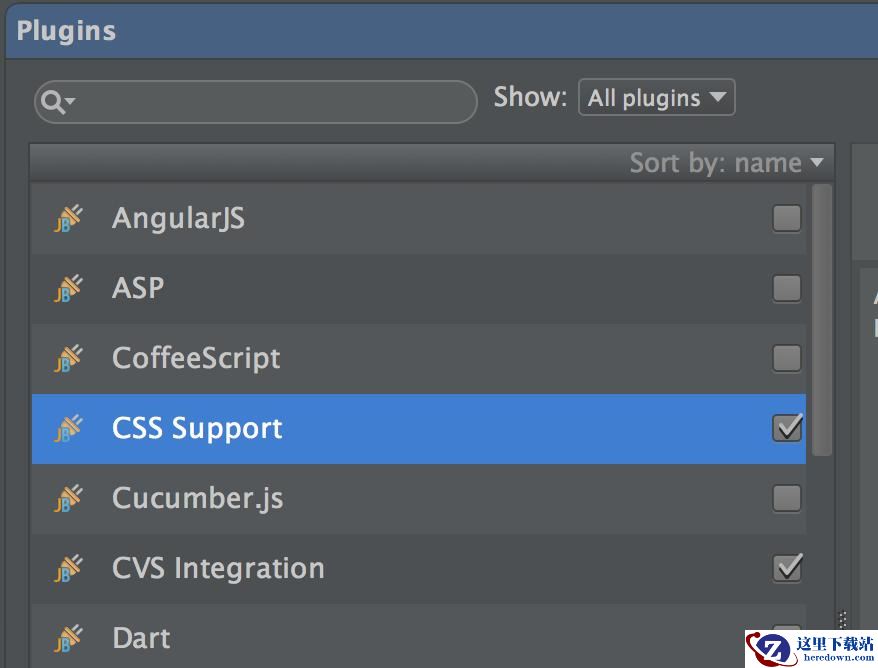The image size is (878, 668).
Task: Focus the plugin search field
Action: click(255, 102)
